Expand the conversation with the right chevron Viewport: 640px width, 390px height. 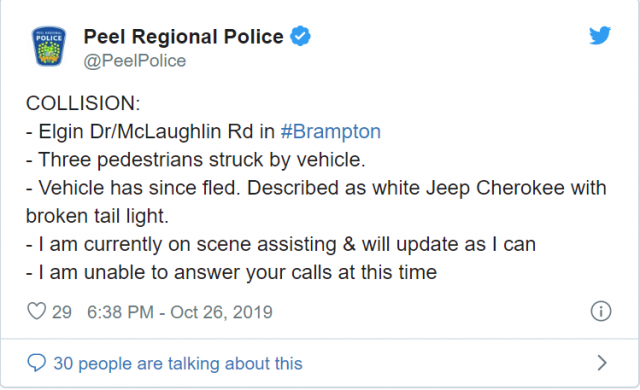pos(602,363)
